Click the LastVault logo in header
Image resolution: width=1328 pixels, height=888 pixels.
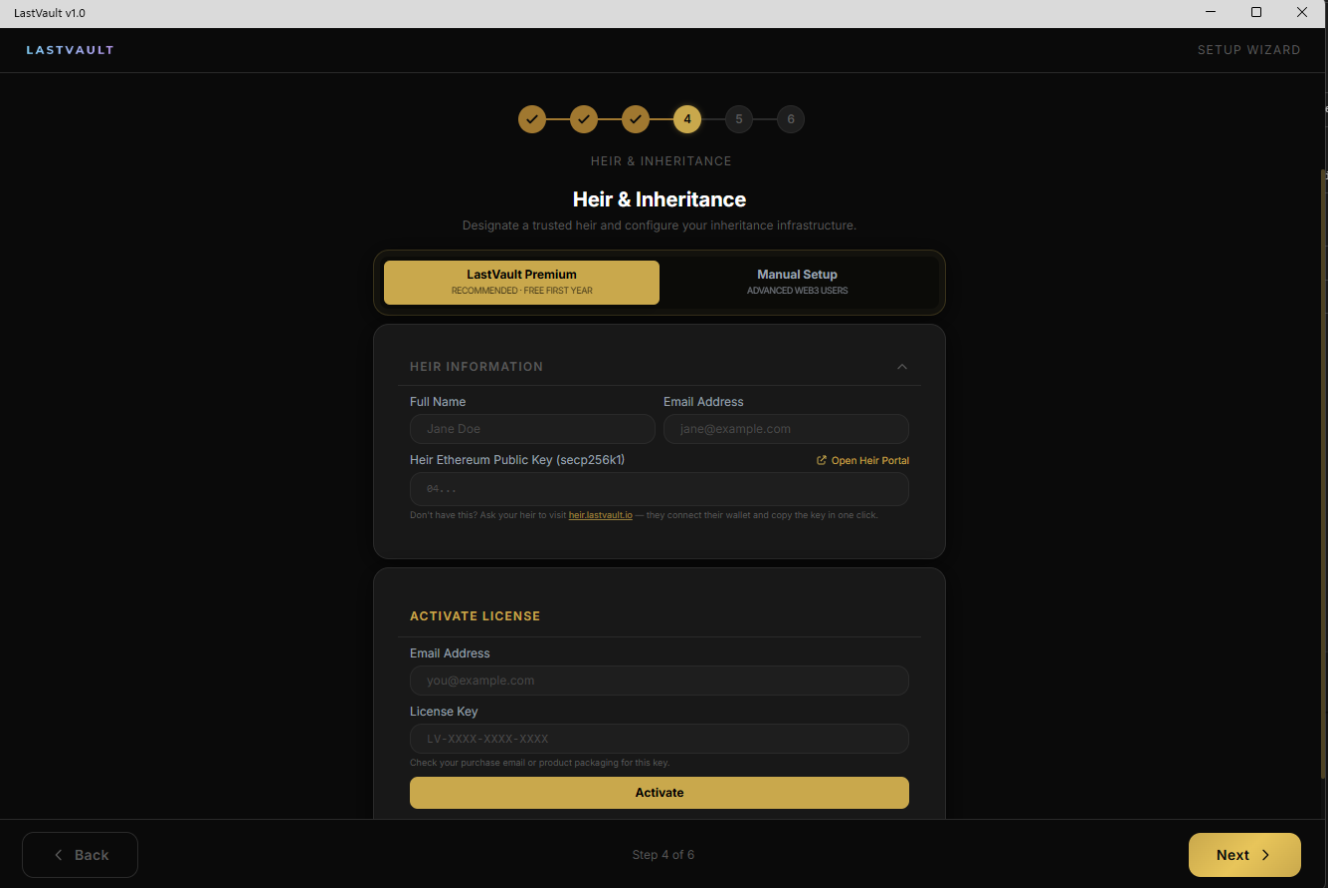(70, 50)
